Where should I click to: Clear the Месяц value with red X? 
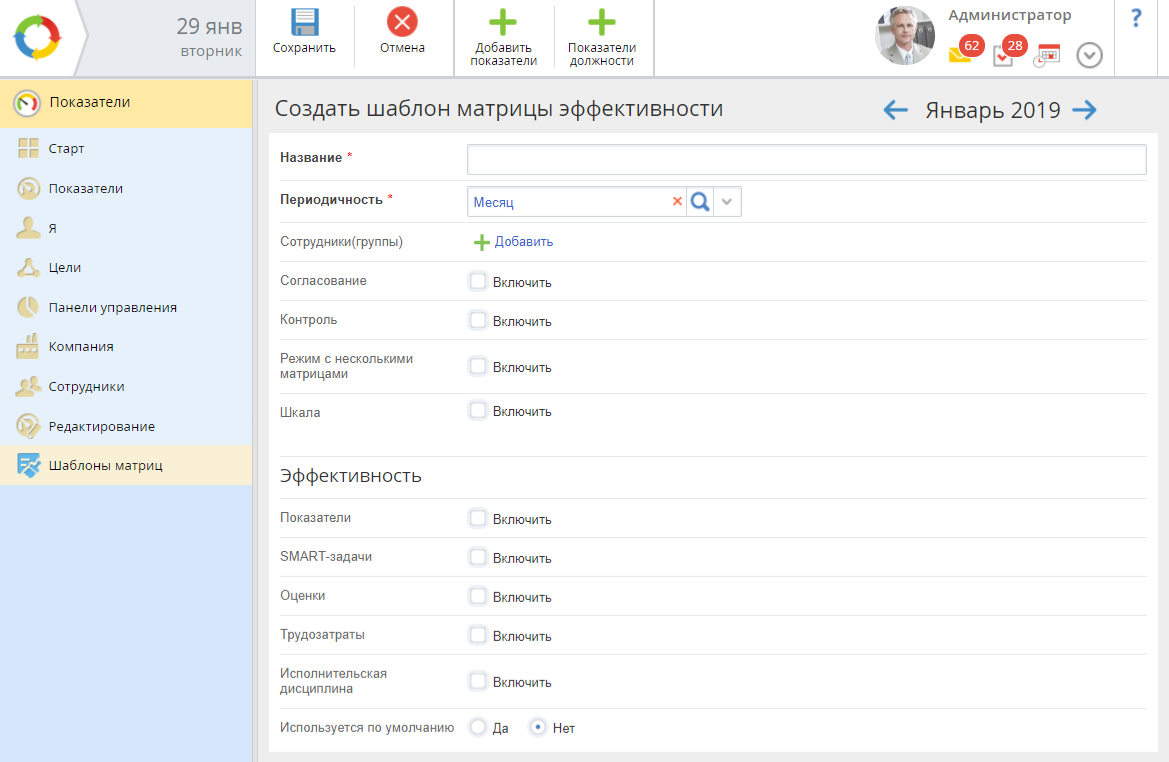pyautogui.click(x=677, y=202)
